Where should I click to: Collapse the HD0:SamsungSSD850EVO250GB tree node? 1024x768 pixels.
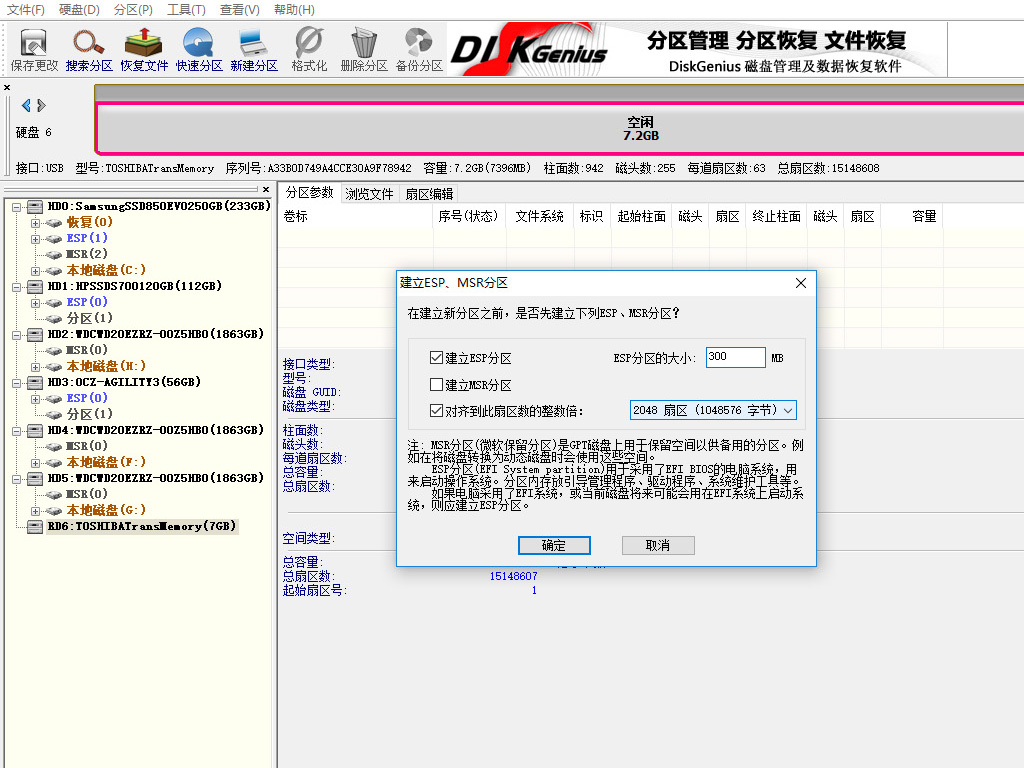[16, 206]
